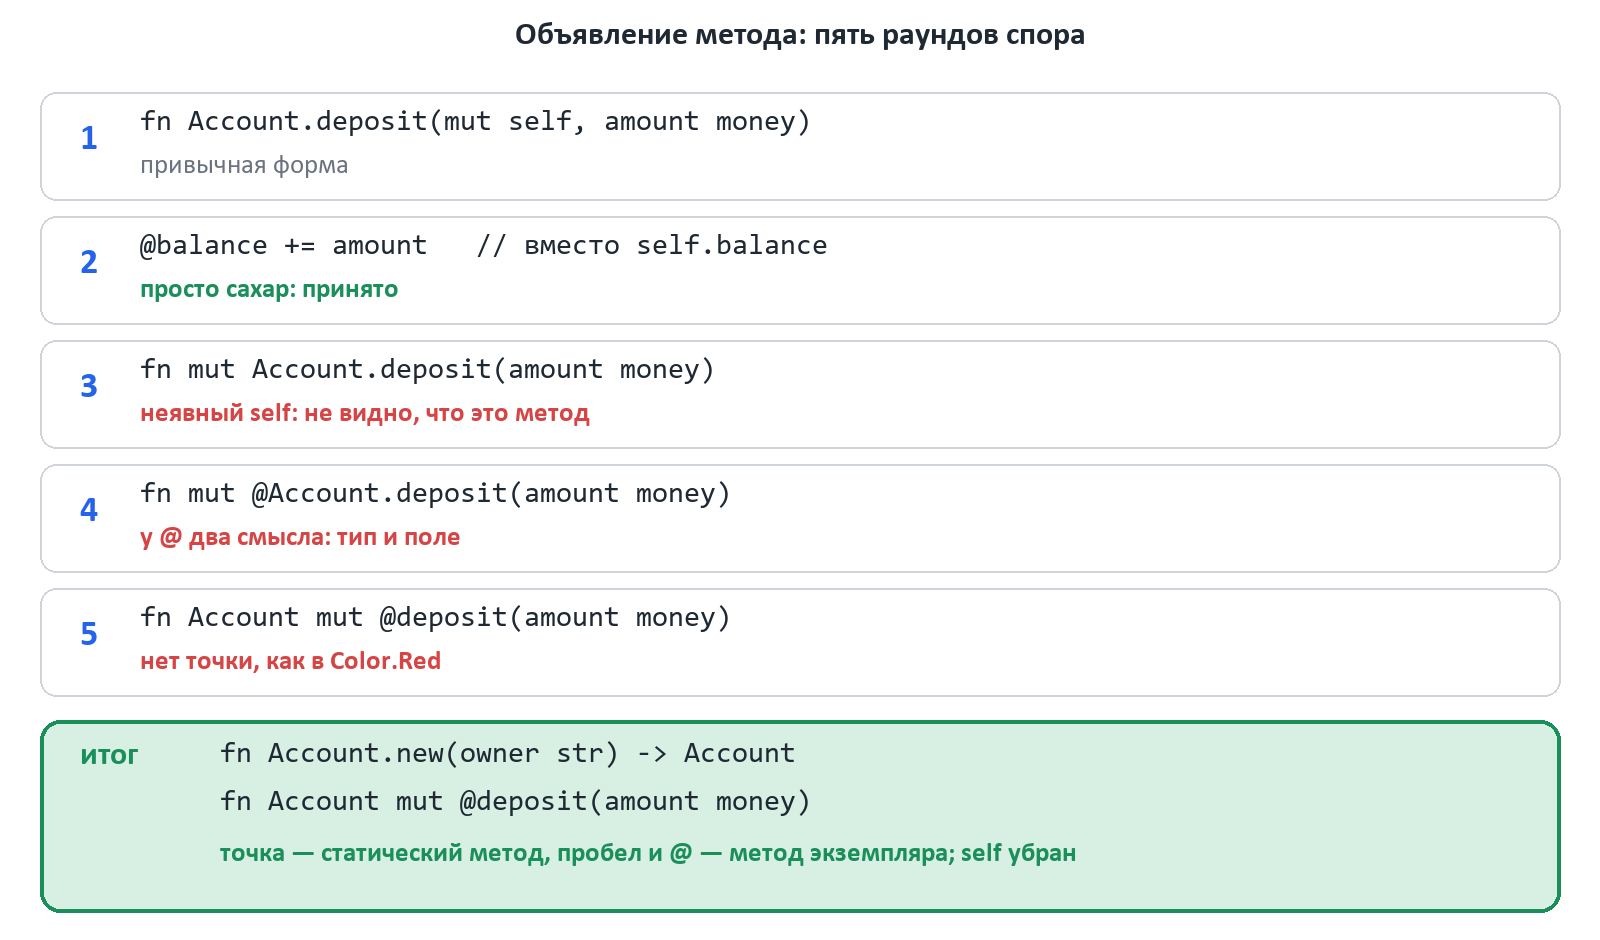Click round number 2

pos(89,262)
